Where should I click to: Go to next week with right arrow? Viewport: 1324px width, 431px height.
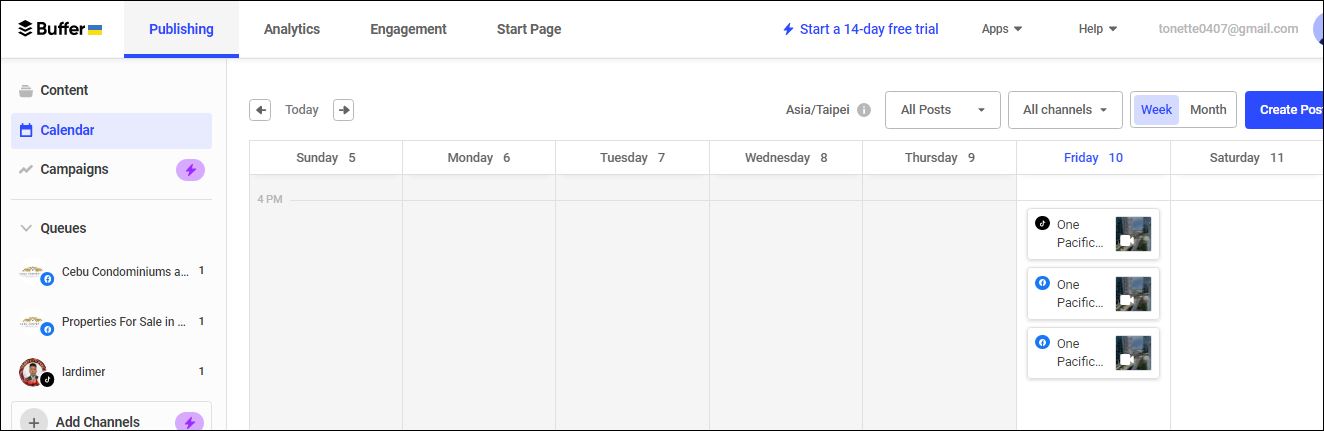point(343,110)
